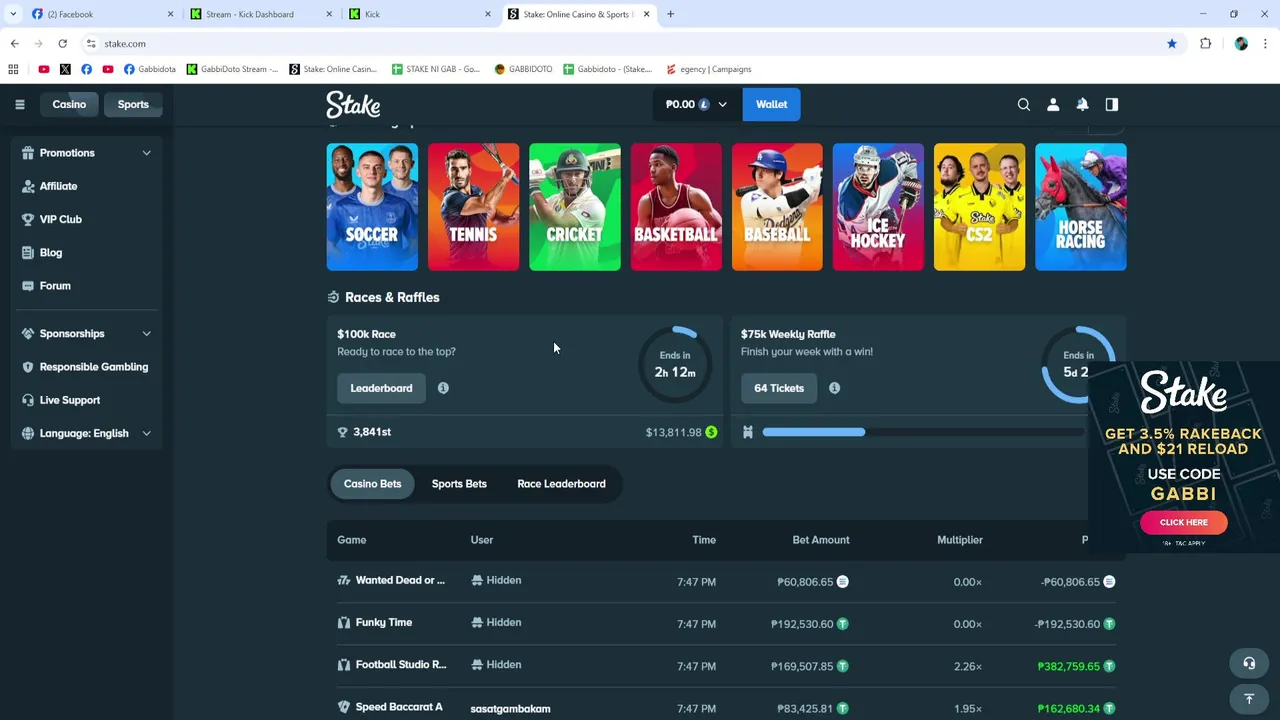Select the Sports Bets tab
This screenshot has width=1280, height=720.
click(459, 484)
